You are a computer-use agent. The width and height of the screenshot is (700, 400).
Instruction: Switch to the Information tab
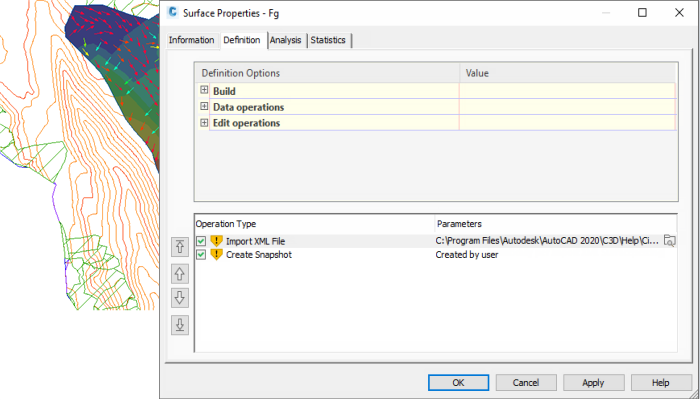coord(191,40)
